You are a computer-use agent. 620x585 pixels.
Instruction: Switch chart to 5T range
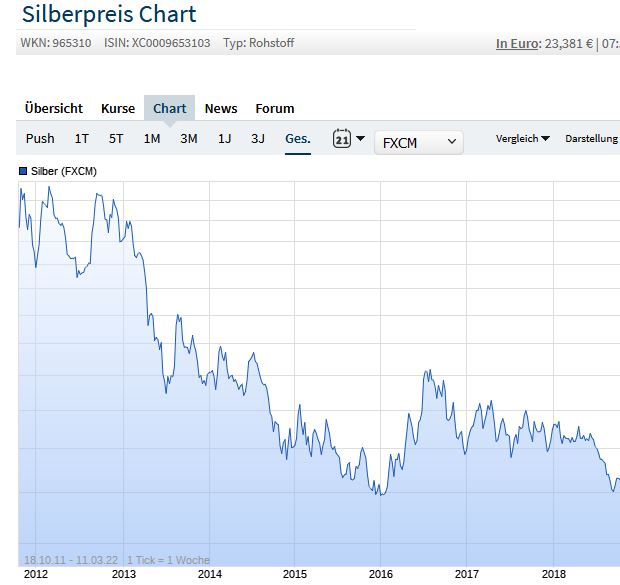pyautogui.click(x=117, y=139)
